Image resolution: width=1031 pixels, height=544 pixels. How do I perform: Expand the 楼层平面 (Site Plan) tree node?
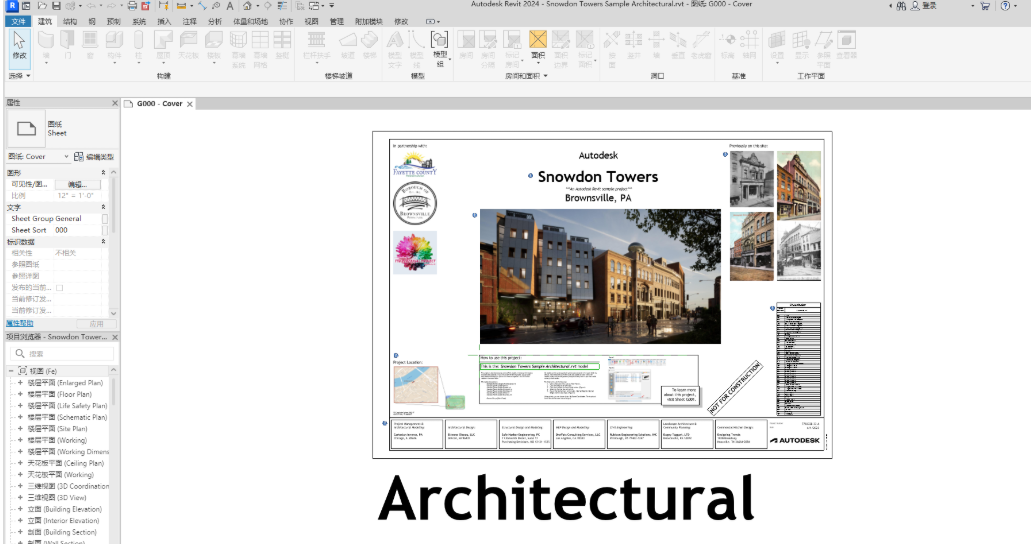click(20, 429)
